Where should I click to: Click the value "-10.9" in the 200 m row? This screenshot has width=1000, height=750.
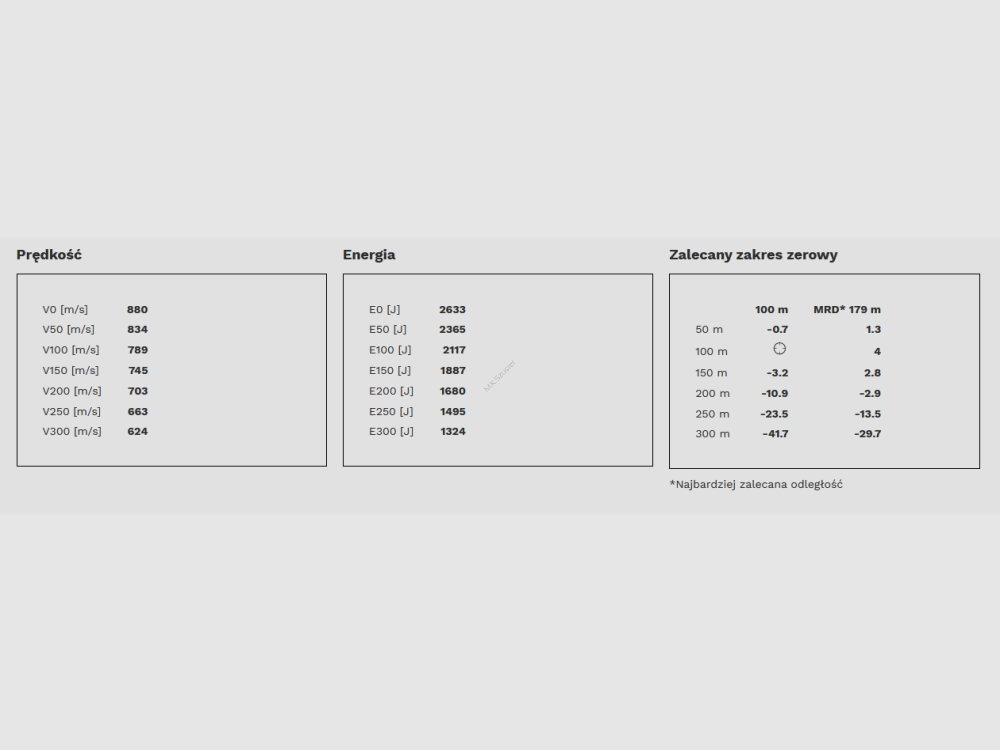click(775, 394)
